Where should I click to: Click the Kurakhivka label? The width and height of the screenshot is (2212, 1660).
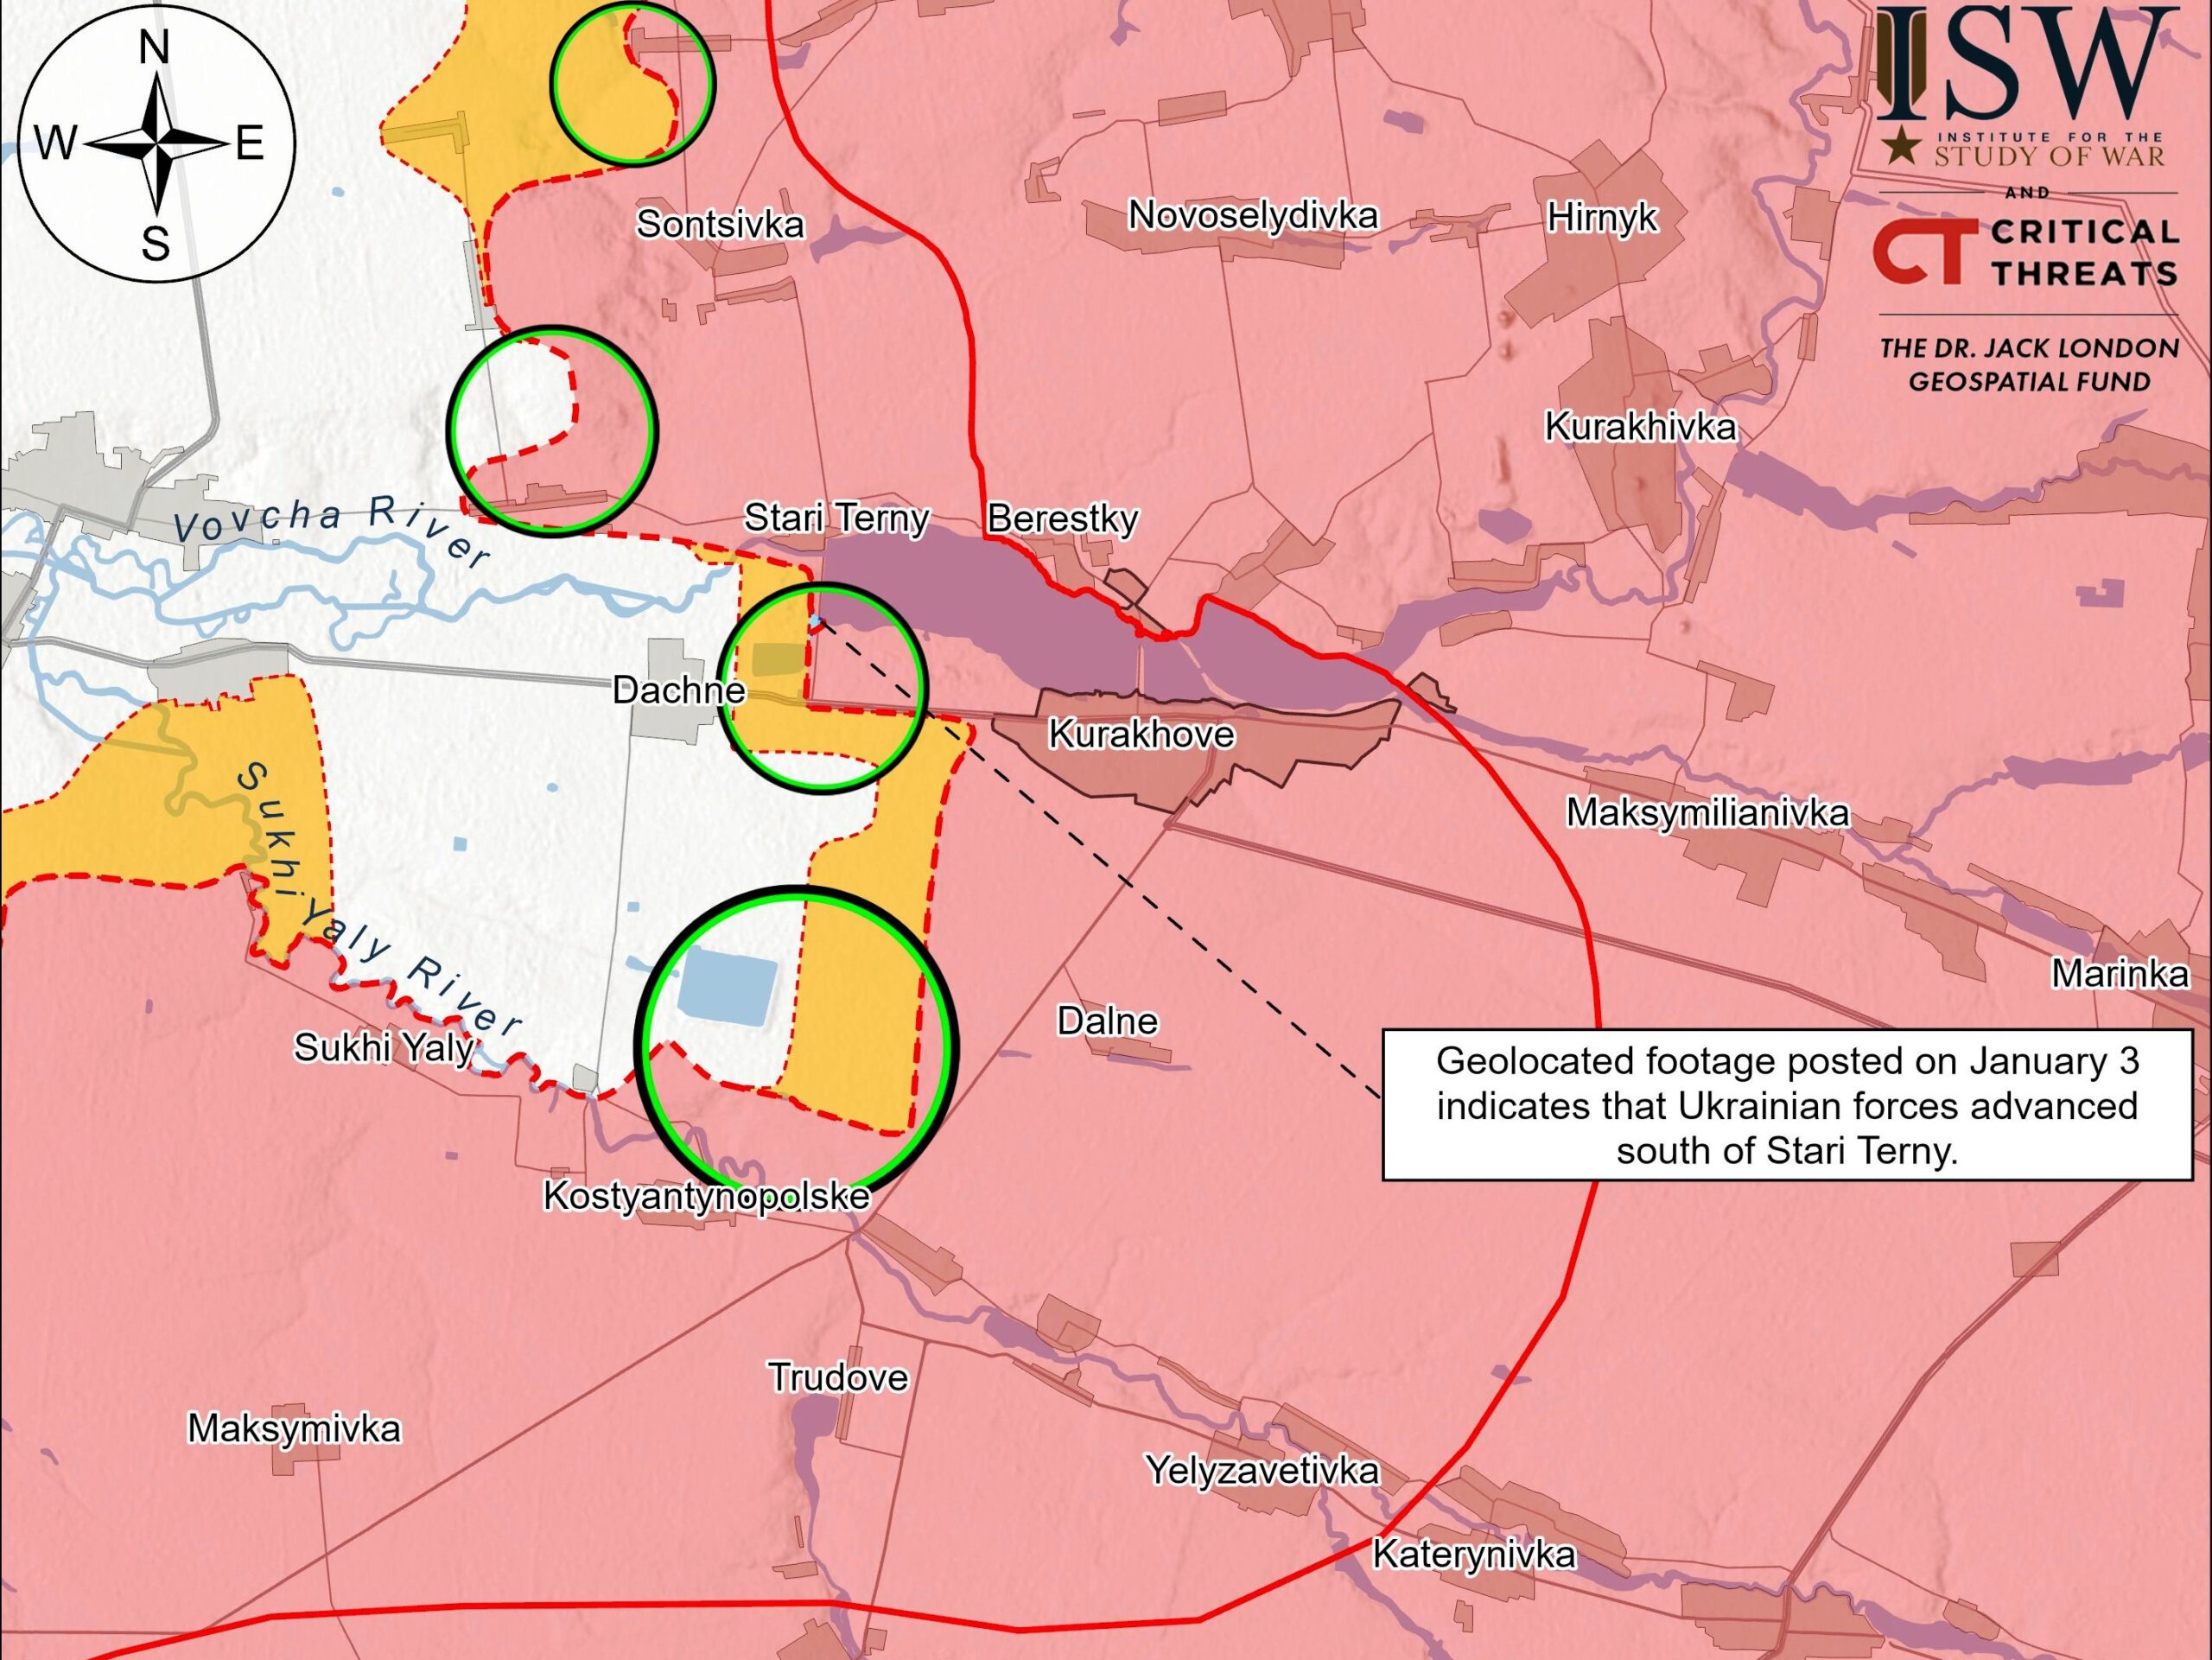coord(1640,427)
